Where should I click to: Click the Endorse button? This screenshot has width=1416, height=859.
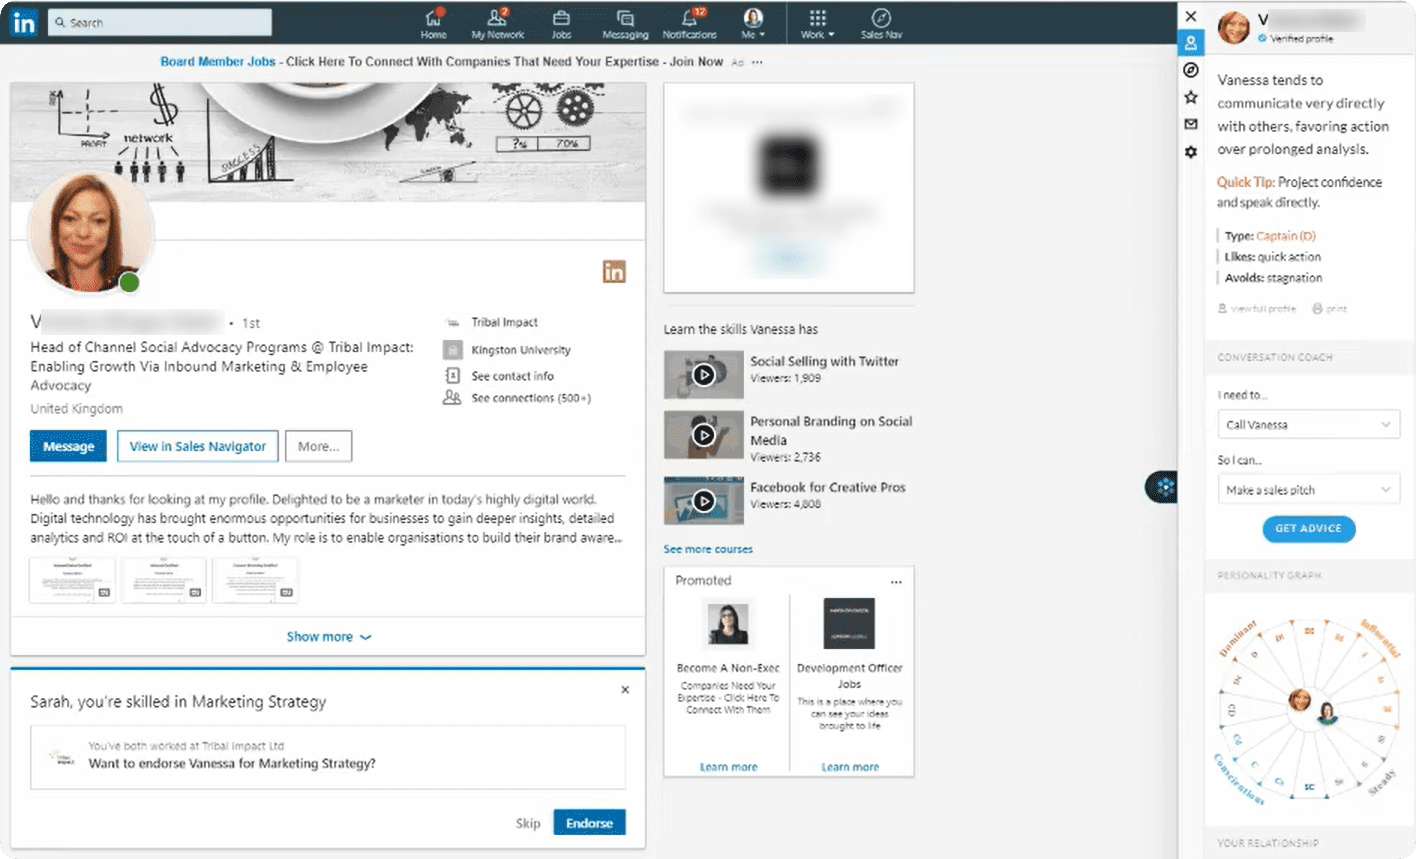tap(589, 823)
